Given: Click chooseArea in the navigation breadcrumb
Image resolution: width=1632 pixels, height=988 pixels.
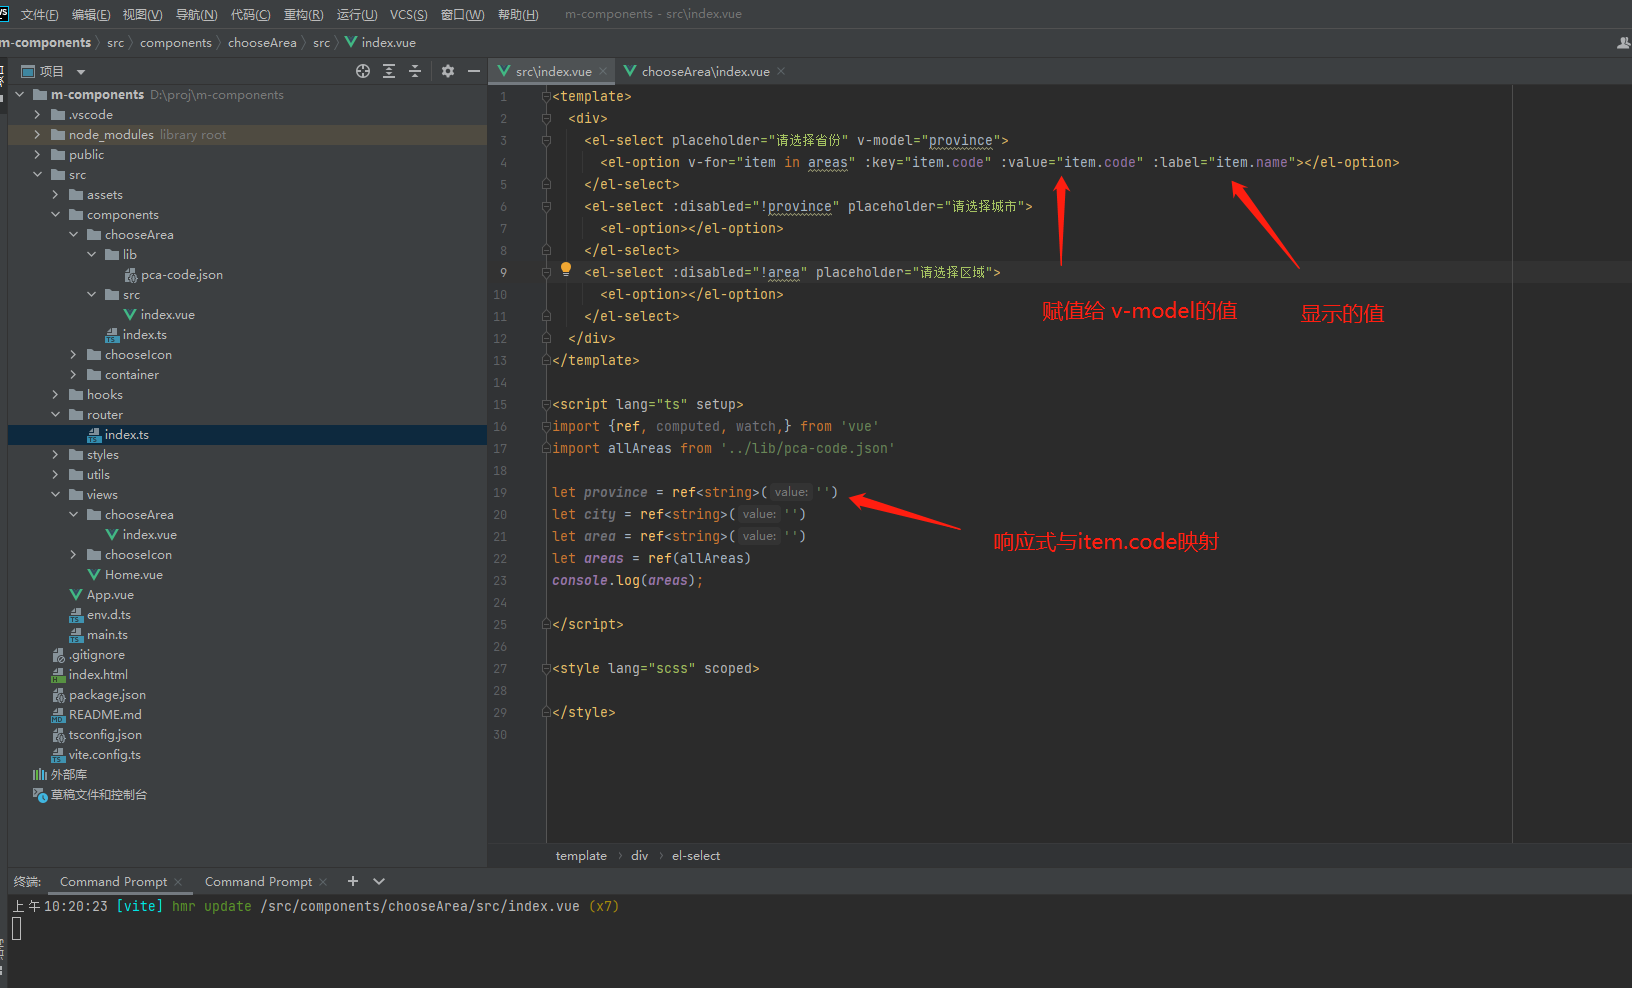Looking at the screenshot, I should click(x=262, y=43).
